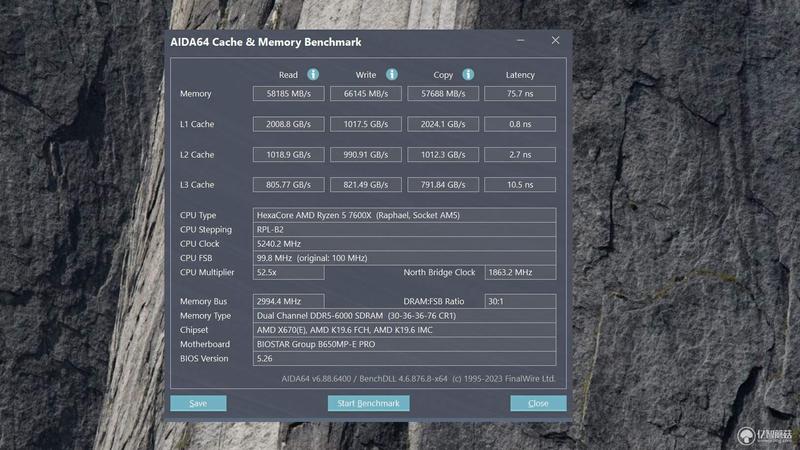The image size is (800, 450).
Task: Click the Save button
Action: pyautogui.click(x=198, y=403)
